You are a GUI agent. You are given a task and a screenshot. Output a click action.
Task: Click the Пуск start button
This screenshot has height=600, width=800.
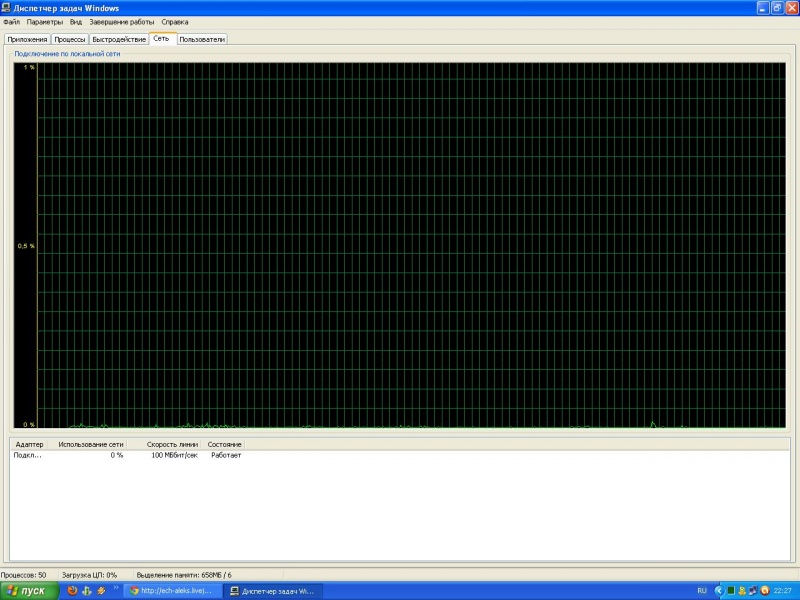pos(27,591)
